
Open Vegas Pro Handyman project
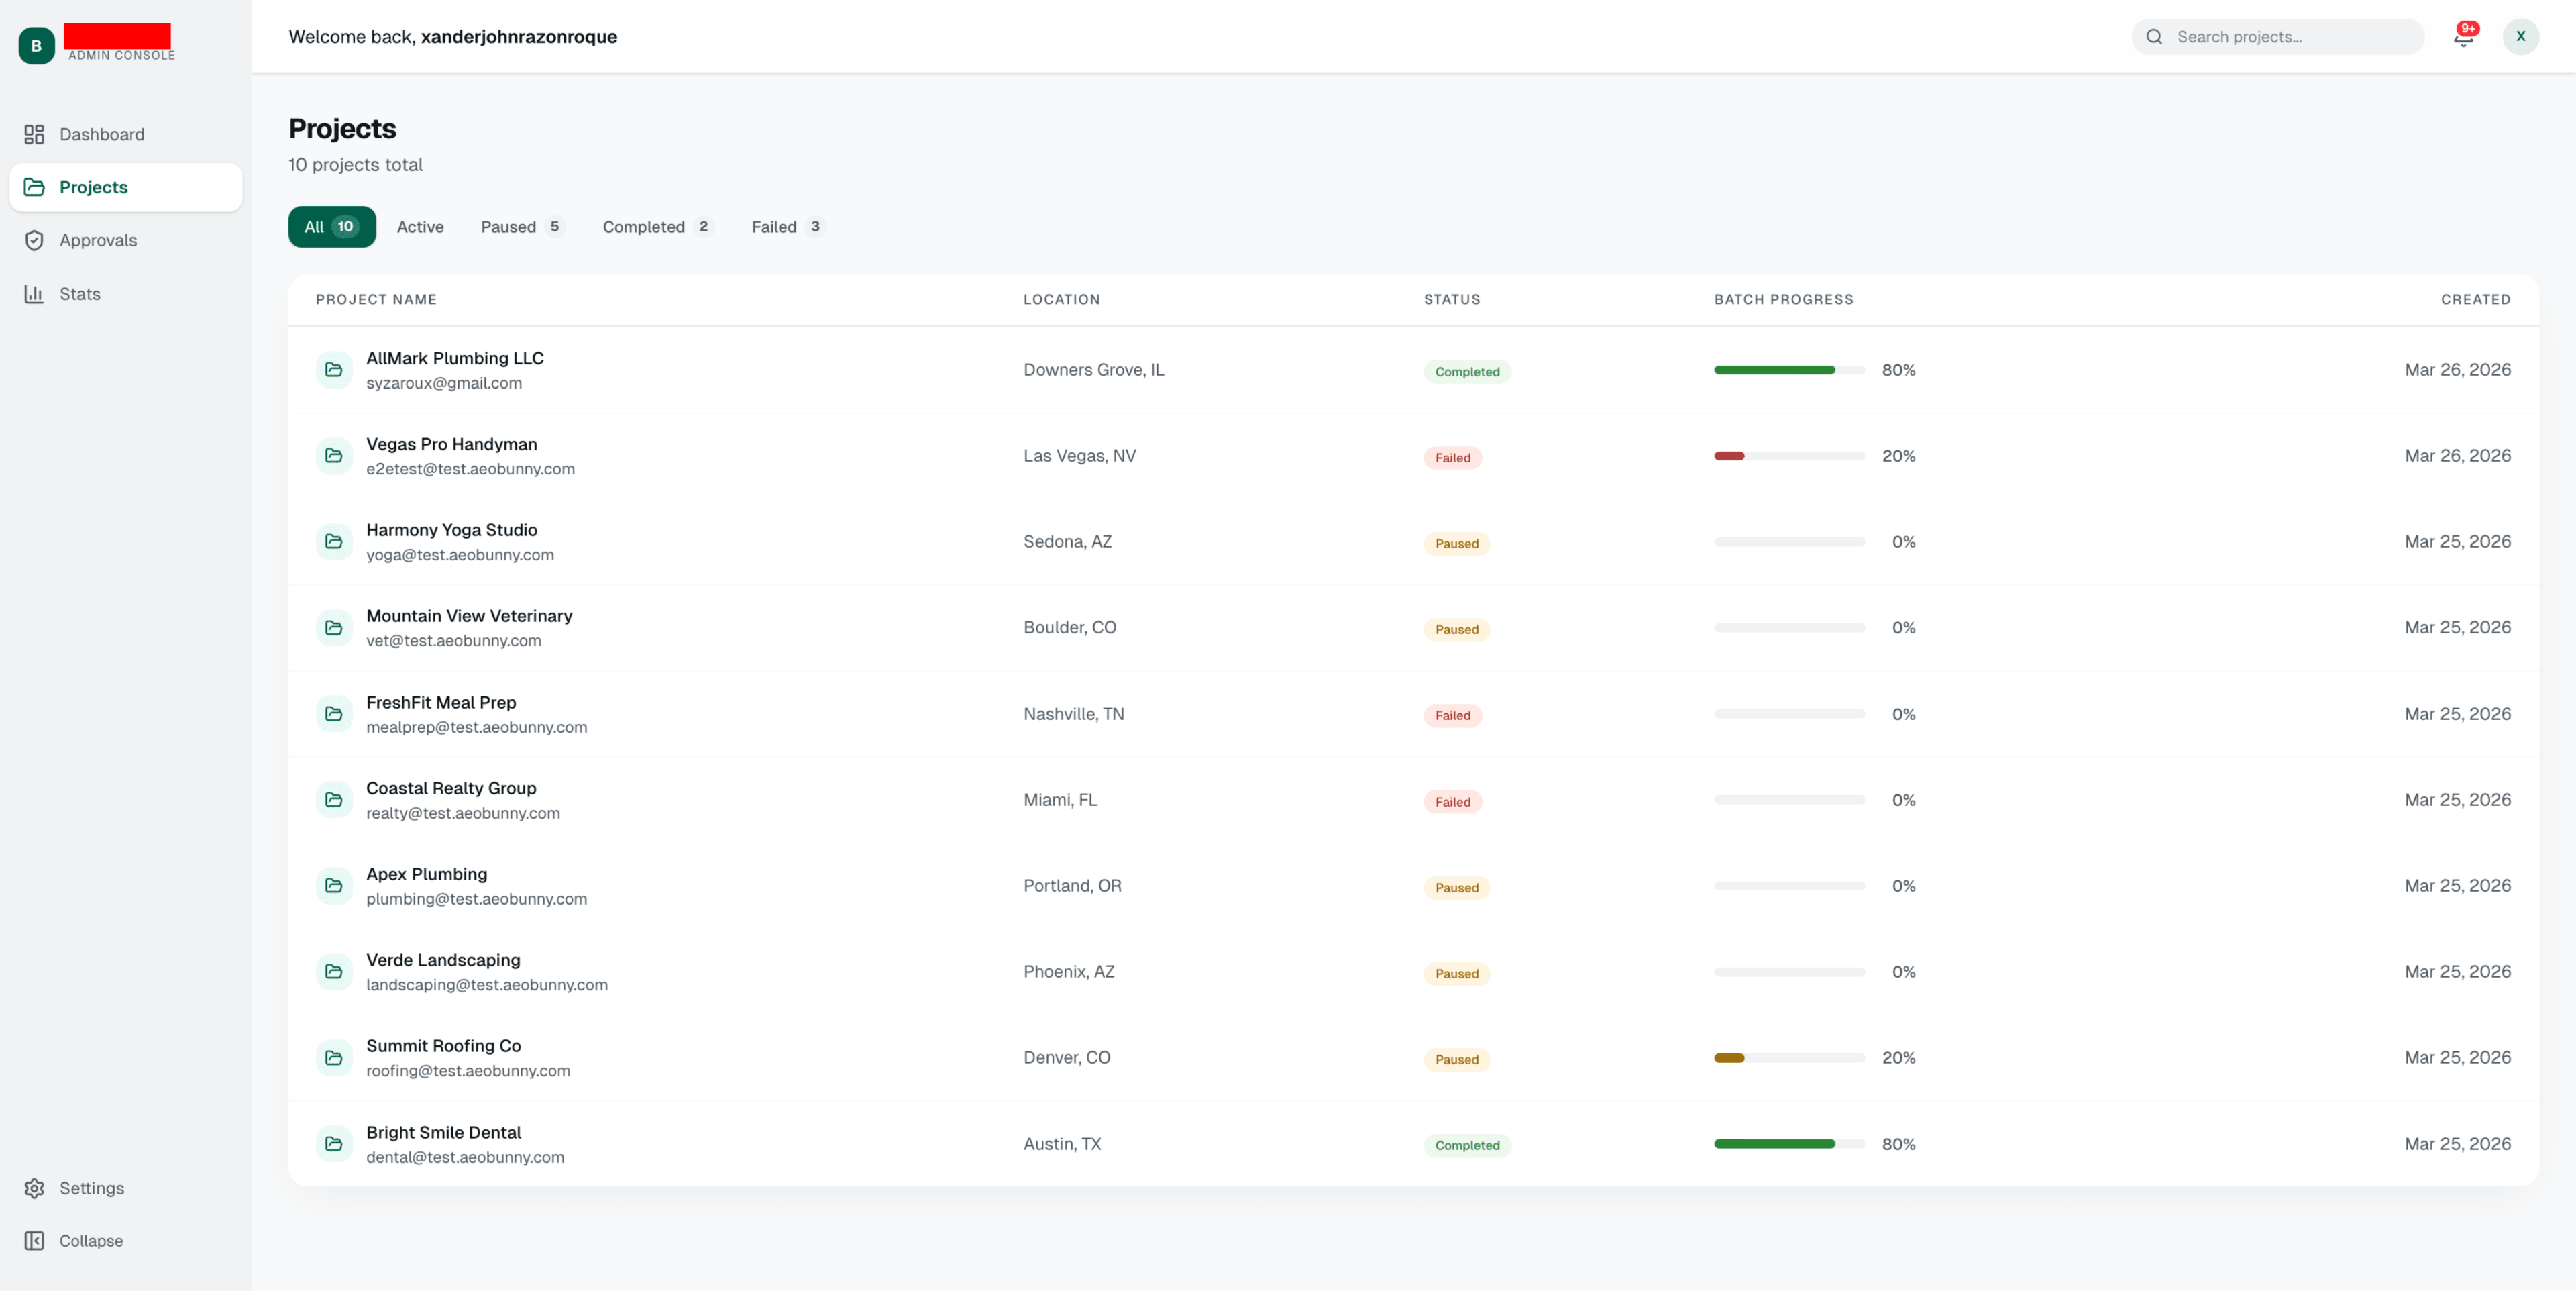[x=452, y=444]
